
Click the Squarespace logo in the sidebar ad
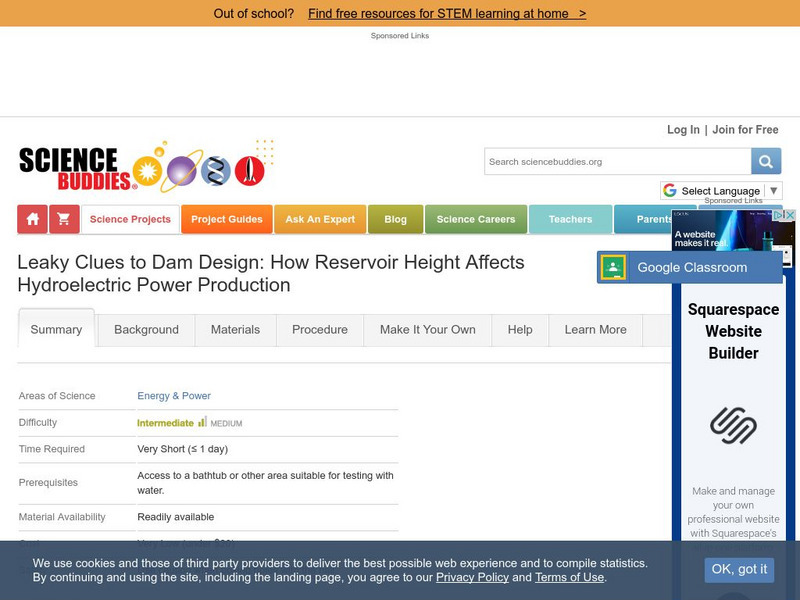(x=736, y=425)
